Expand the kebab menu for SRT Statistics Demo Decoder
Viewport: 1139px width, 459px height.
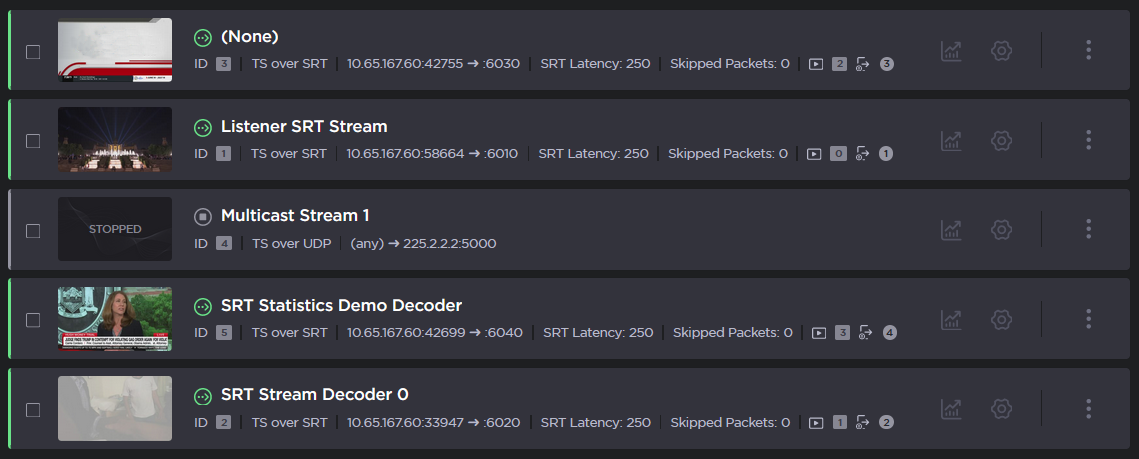[x=1088, y=319]
